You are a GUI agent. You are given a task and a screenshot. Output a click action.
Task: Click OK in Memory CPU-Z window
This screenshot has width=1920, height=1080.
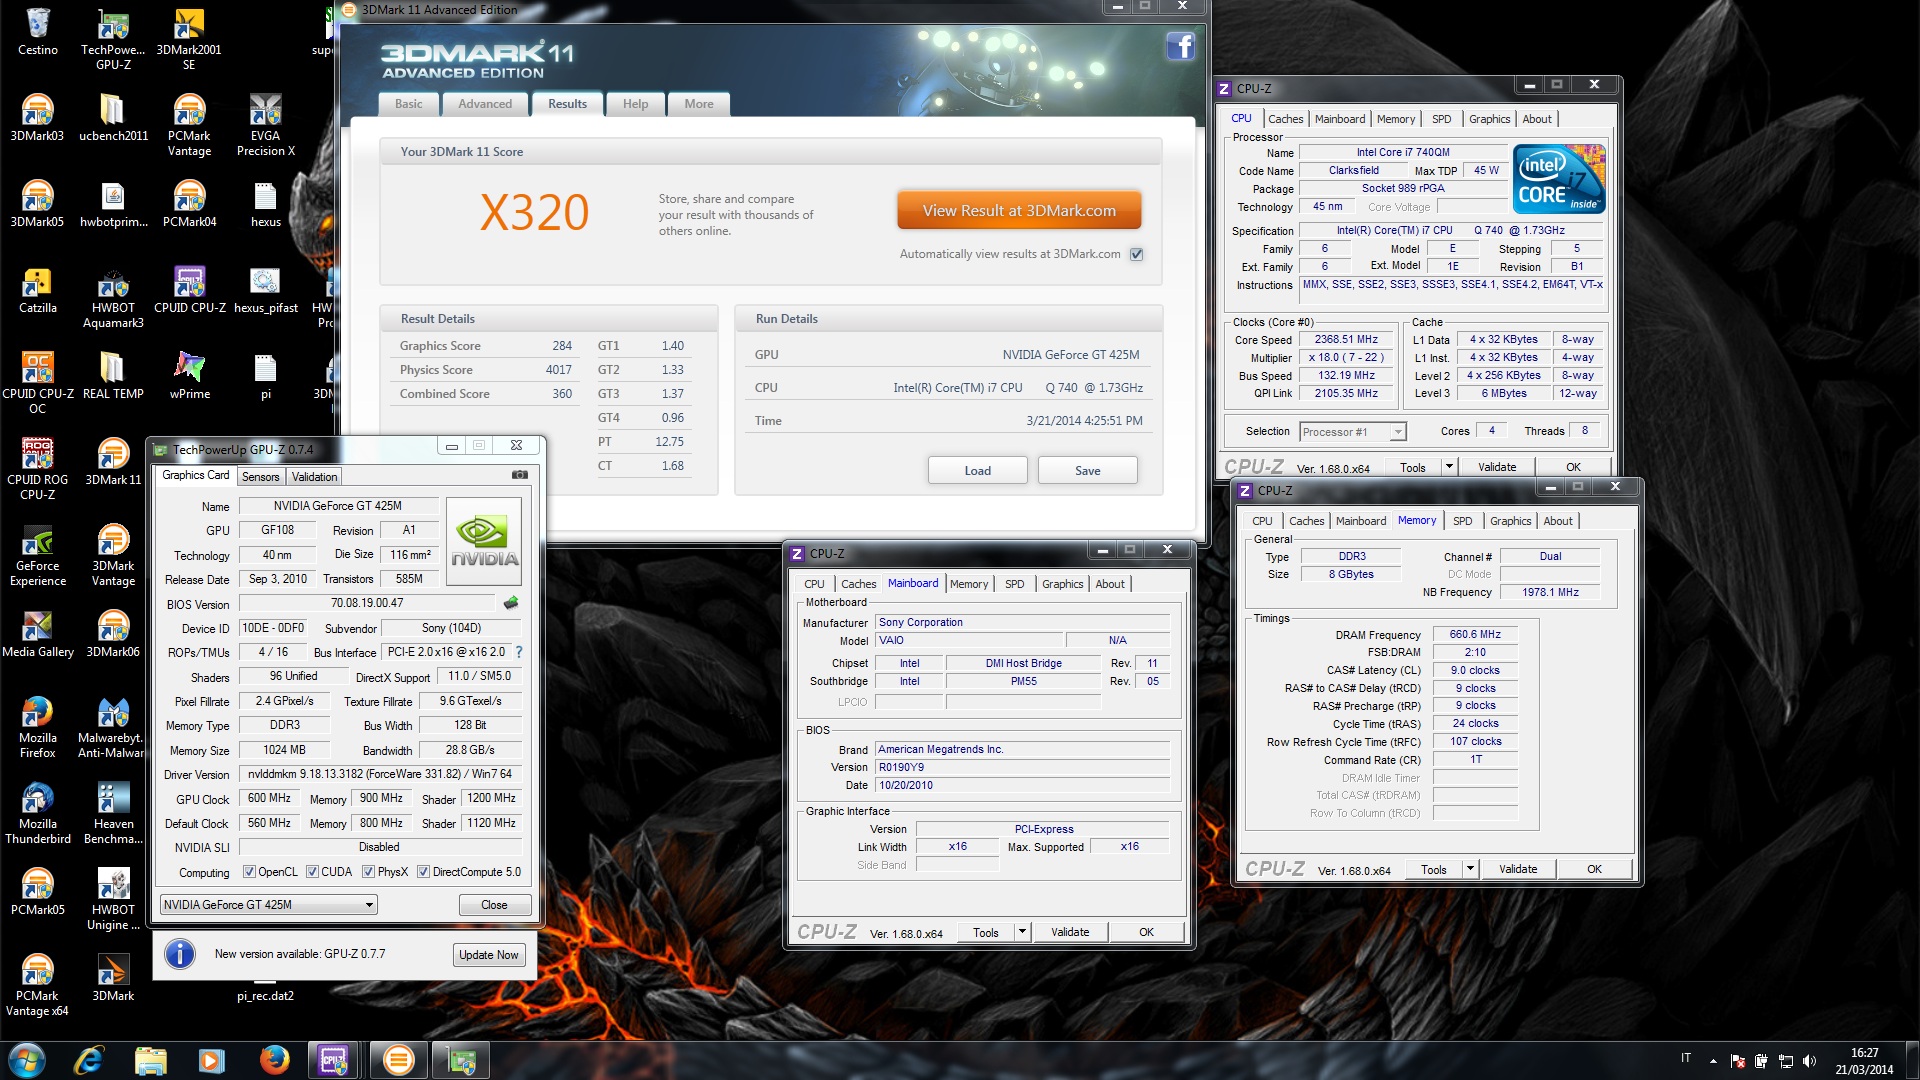tap(1594, 869)
